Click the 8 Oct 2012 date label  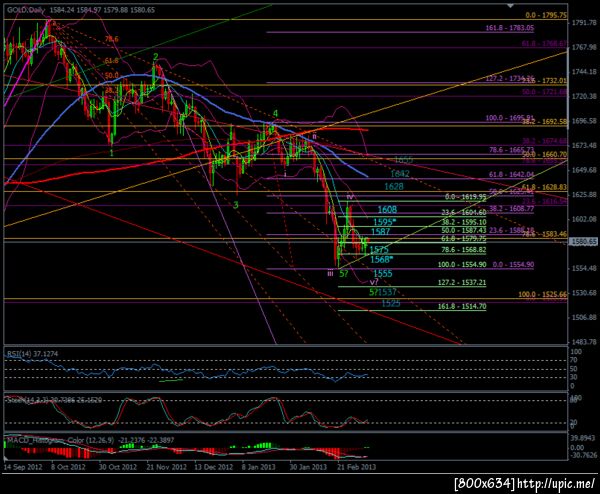point(68,467)
